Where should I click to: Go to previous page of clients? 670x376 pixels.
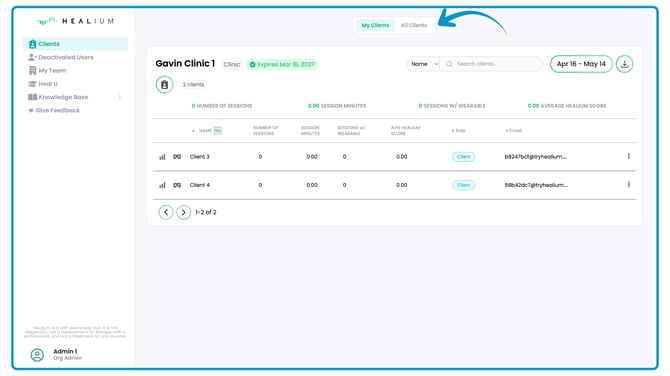pos(166,212)
